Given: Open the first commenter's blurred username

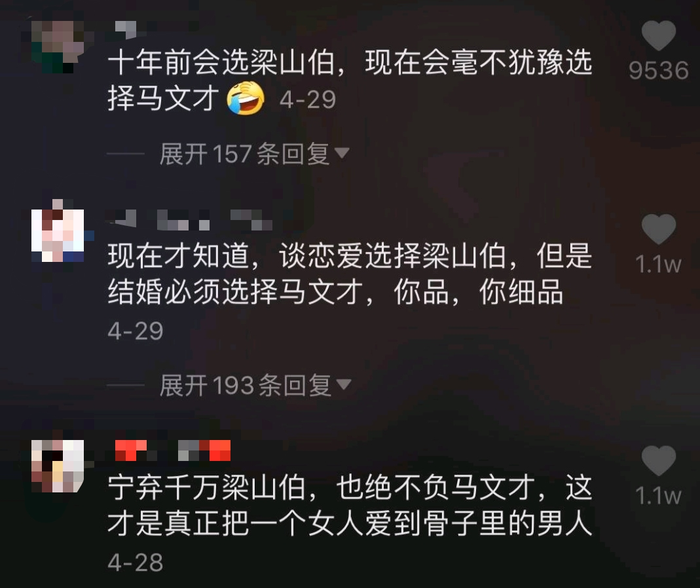Looking at the screenshot, I should tap(126, 29).
